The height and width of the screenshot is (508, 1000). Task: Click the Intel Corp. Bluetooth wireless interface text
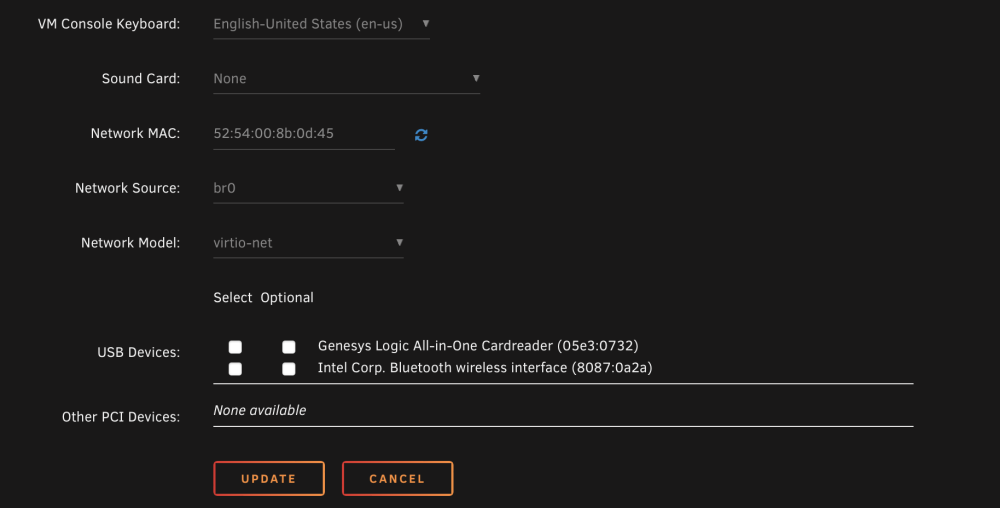tap(485, 368)
